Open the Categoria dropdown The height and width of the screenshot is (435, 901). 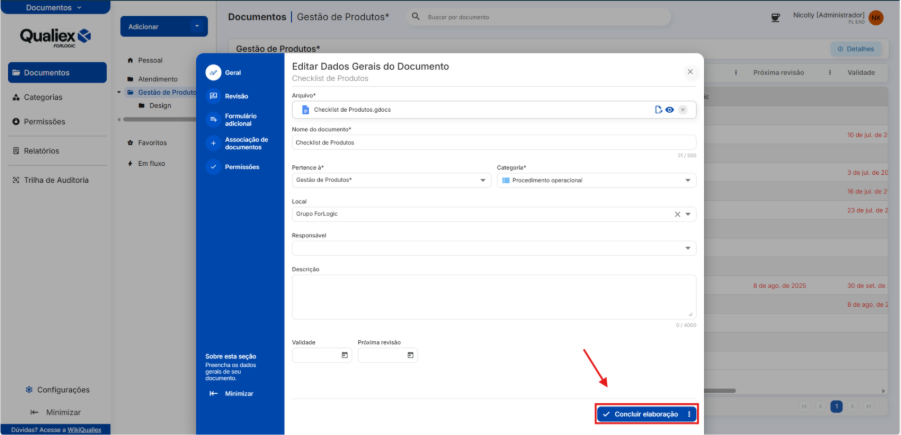(x=688, y=180)
